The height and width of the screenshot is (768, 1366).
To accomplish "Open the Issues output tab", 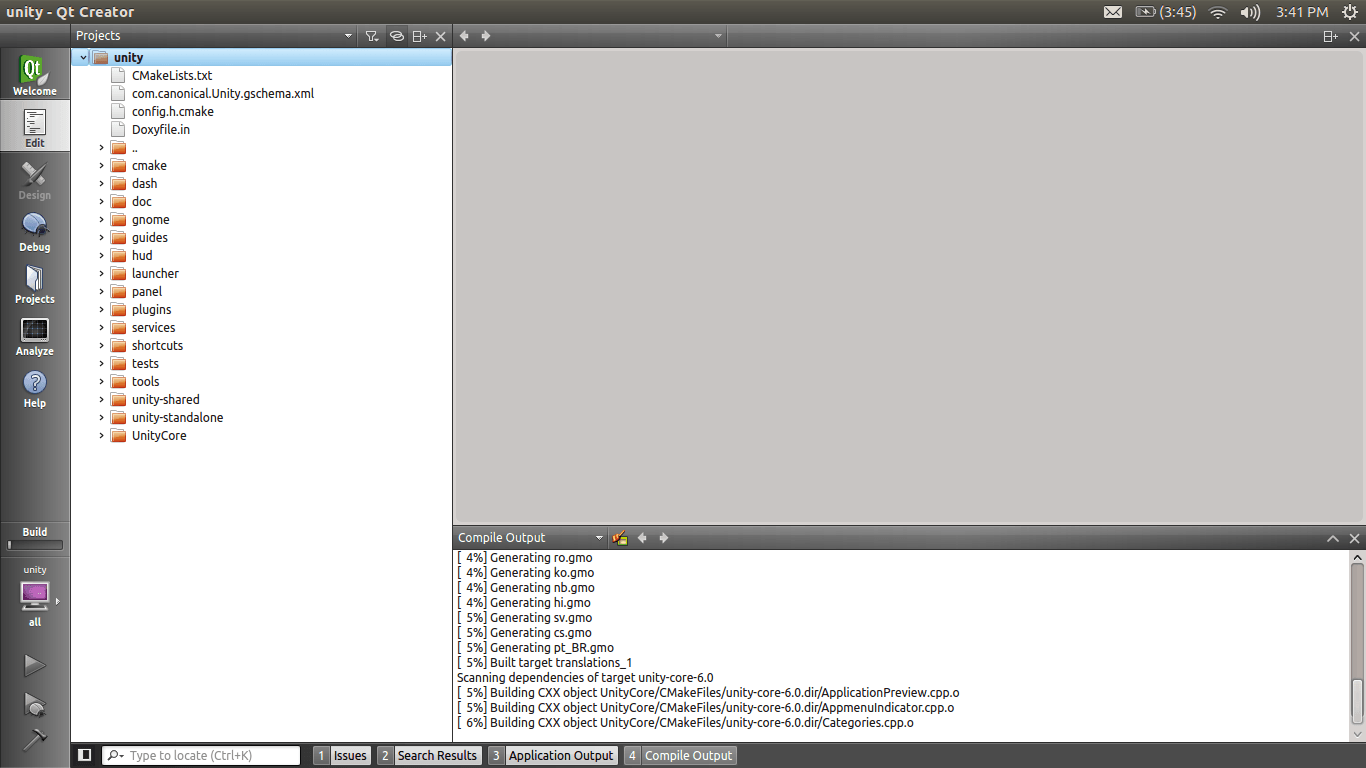I will tap(342, 755).
